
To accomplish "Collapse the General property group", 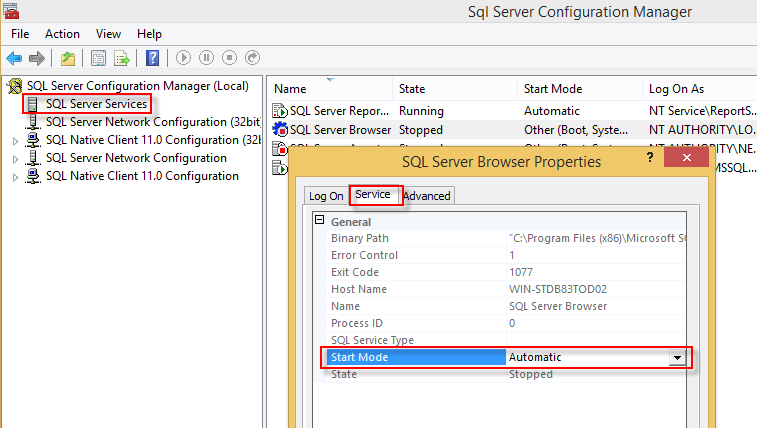I will [320, 220].
